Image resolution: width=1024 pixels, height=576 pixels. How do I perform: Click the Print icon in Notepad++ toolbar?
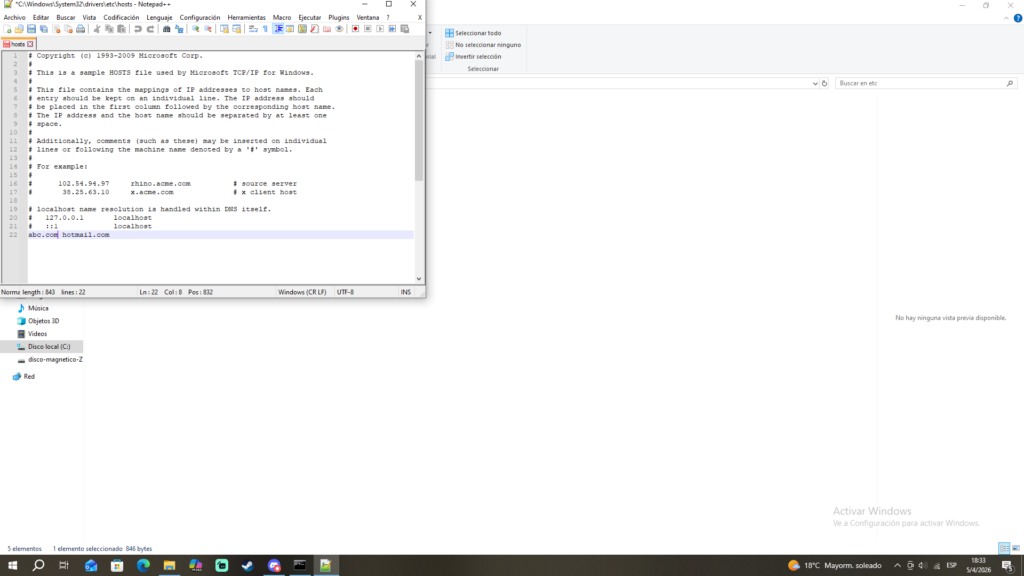[x=82, y=29]
